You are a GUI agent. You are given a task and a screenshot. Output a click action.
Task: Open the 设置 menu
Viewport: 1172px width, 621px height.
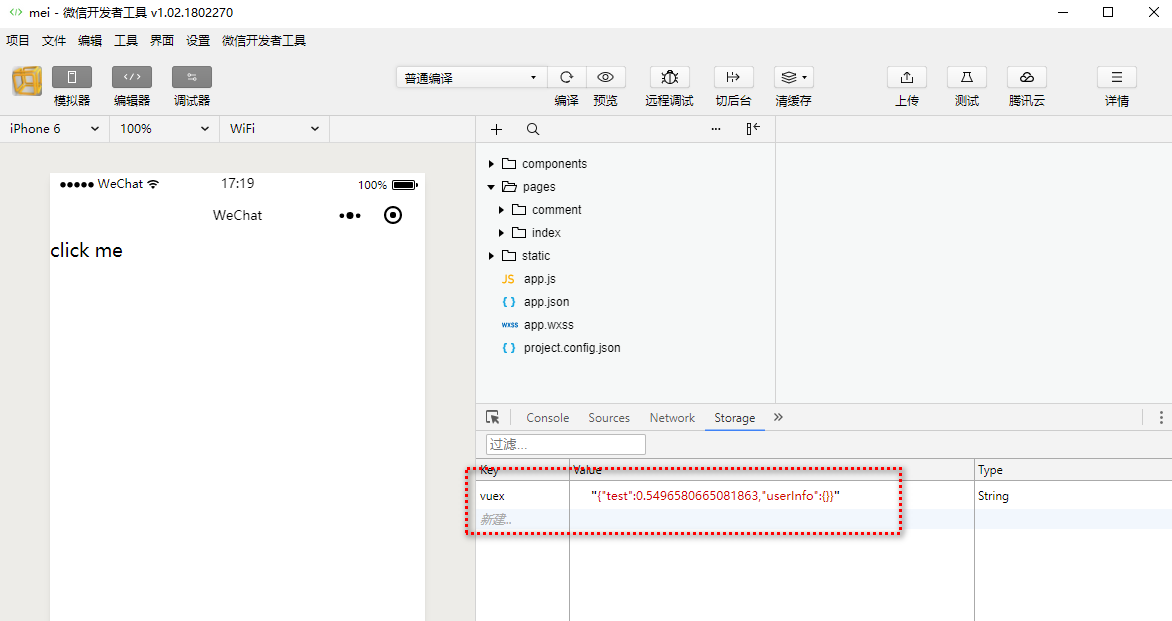198,40
